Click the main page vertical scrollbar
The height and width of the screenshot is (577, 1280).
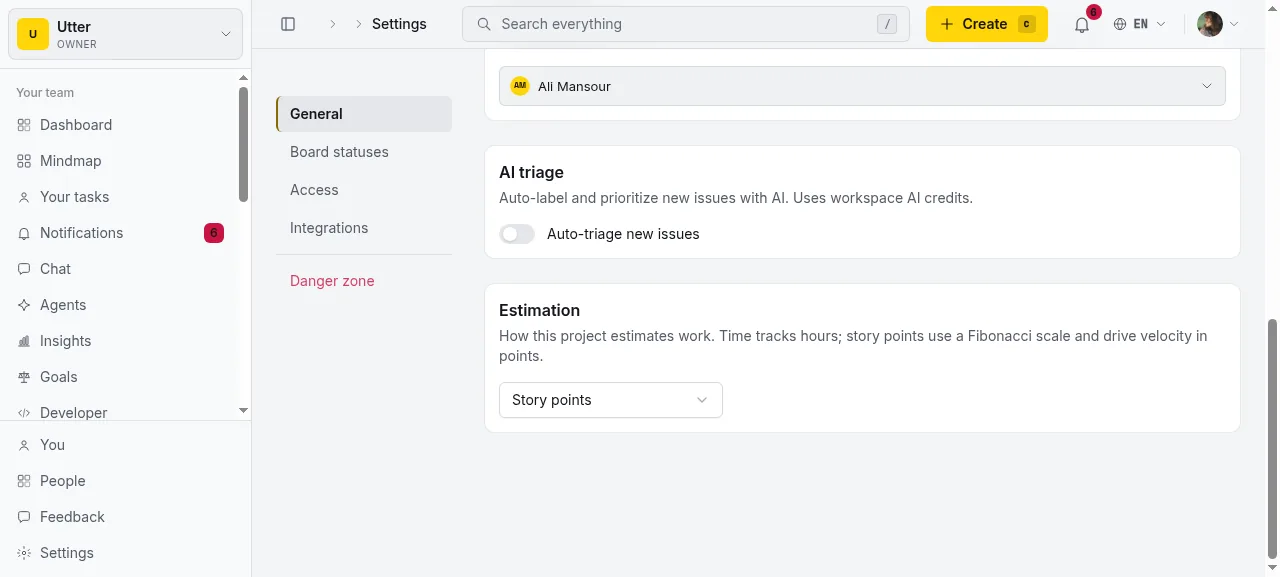[1272, 440]
